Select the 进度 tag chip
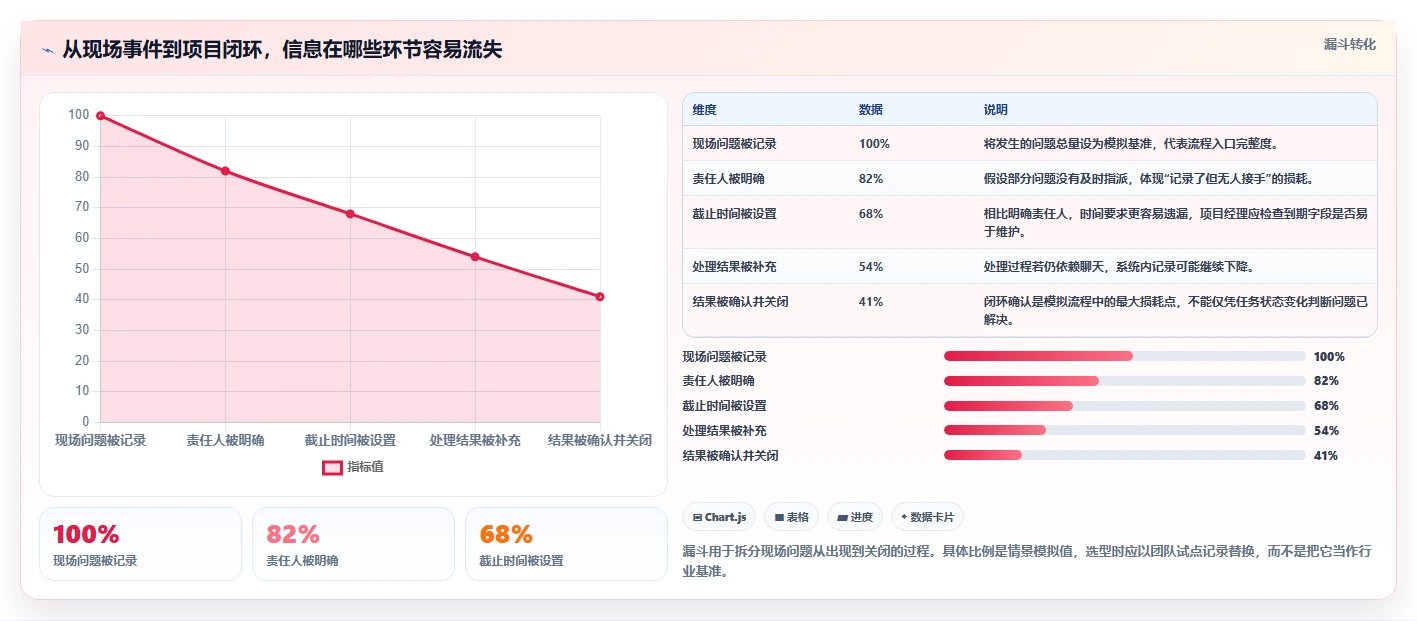 (855, 517)
